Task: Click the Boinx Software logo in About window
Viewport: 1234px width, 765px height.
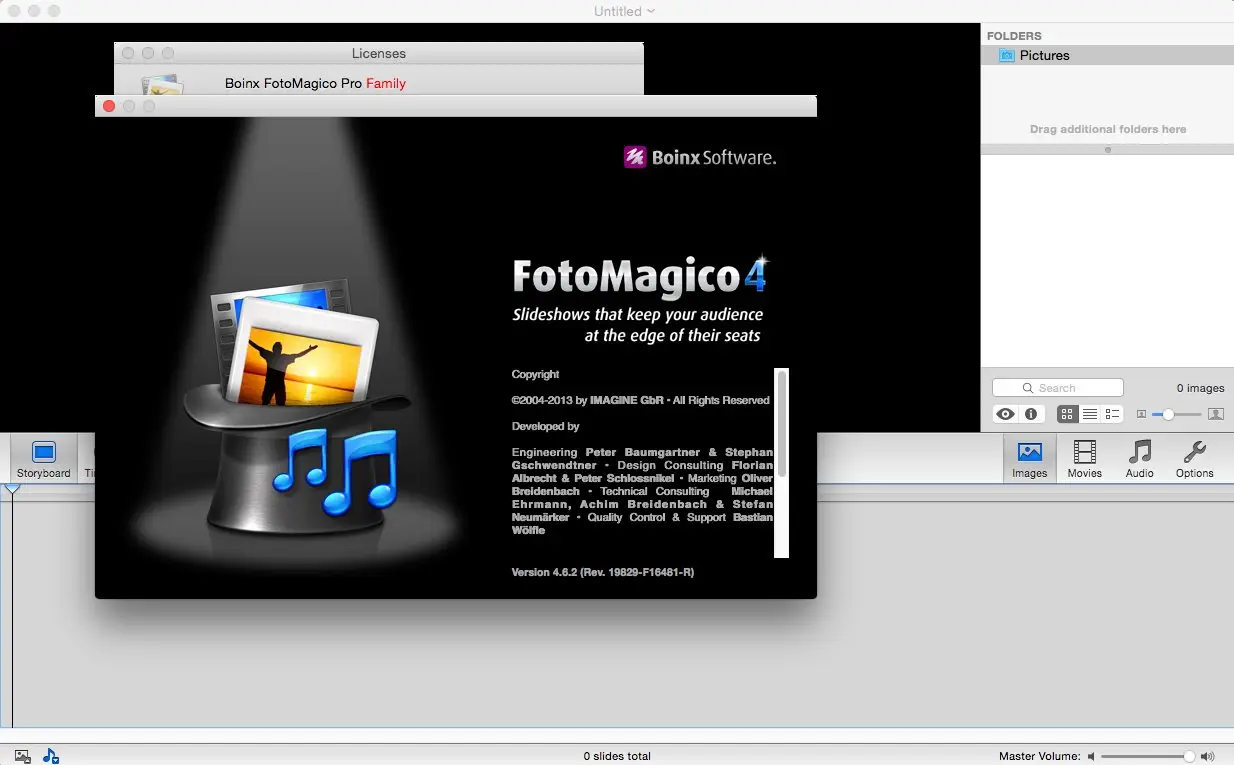Action: 699,157
